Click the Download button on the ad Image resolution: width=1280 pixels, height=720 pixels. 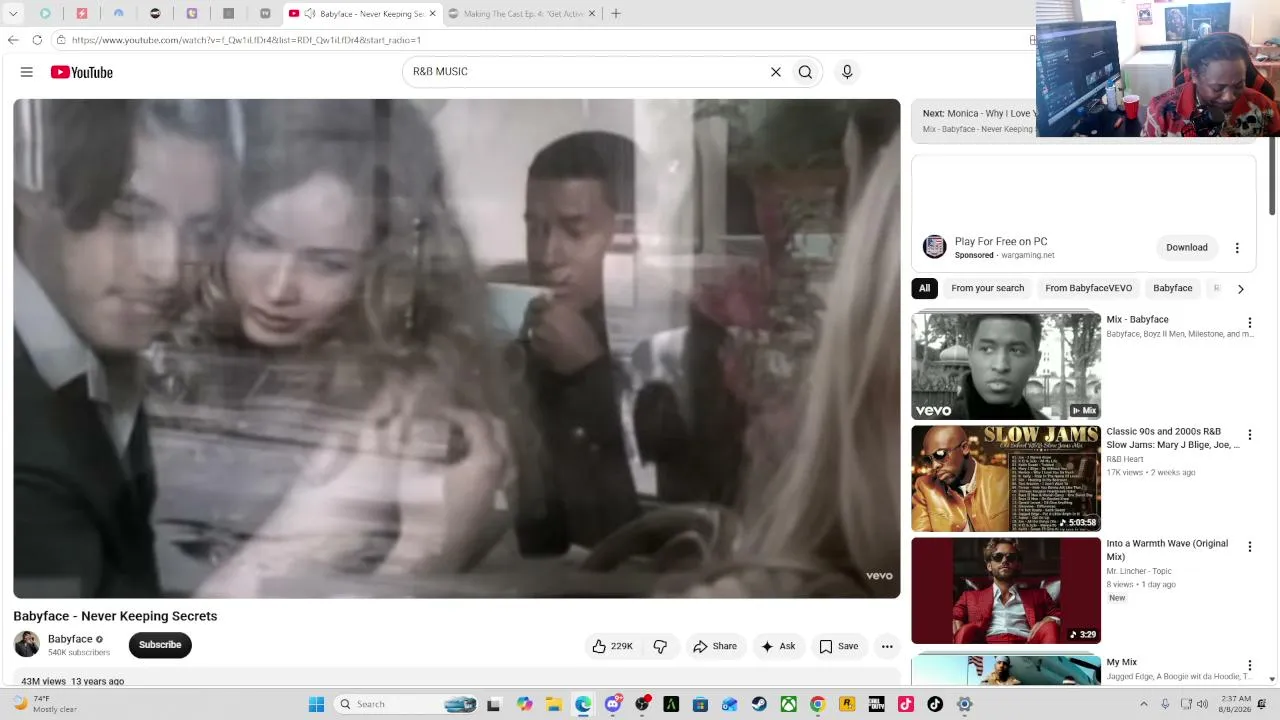click(1187, 248)
